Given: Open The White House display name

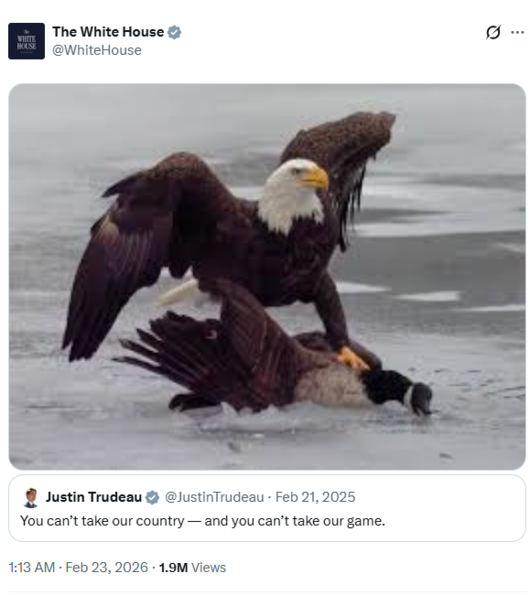Looking at the screenshot, I should [108, 32].
